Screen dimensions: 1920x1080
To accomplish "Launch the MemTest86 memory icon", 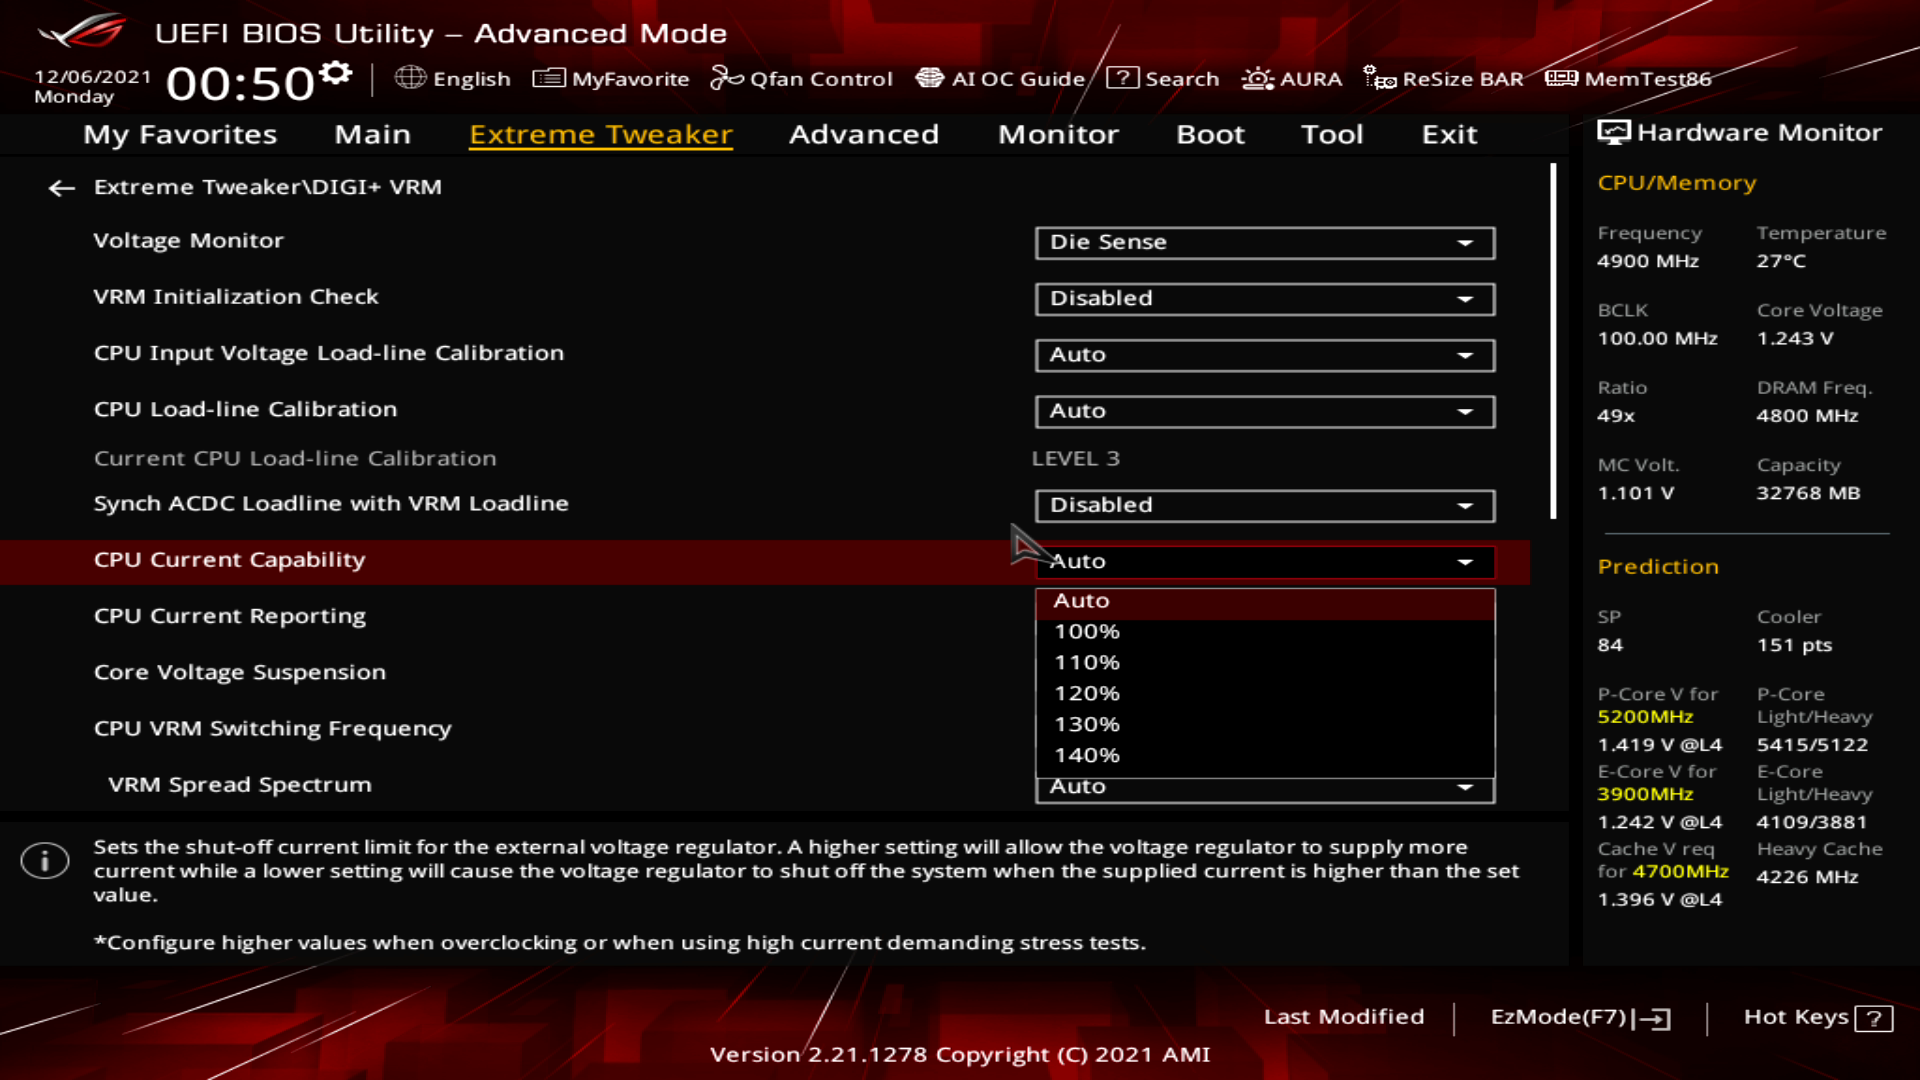I will point(1561,78).
